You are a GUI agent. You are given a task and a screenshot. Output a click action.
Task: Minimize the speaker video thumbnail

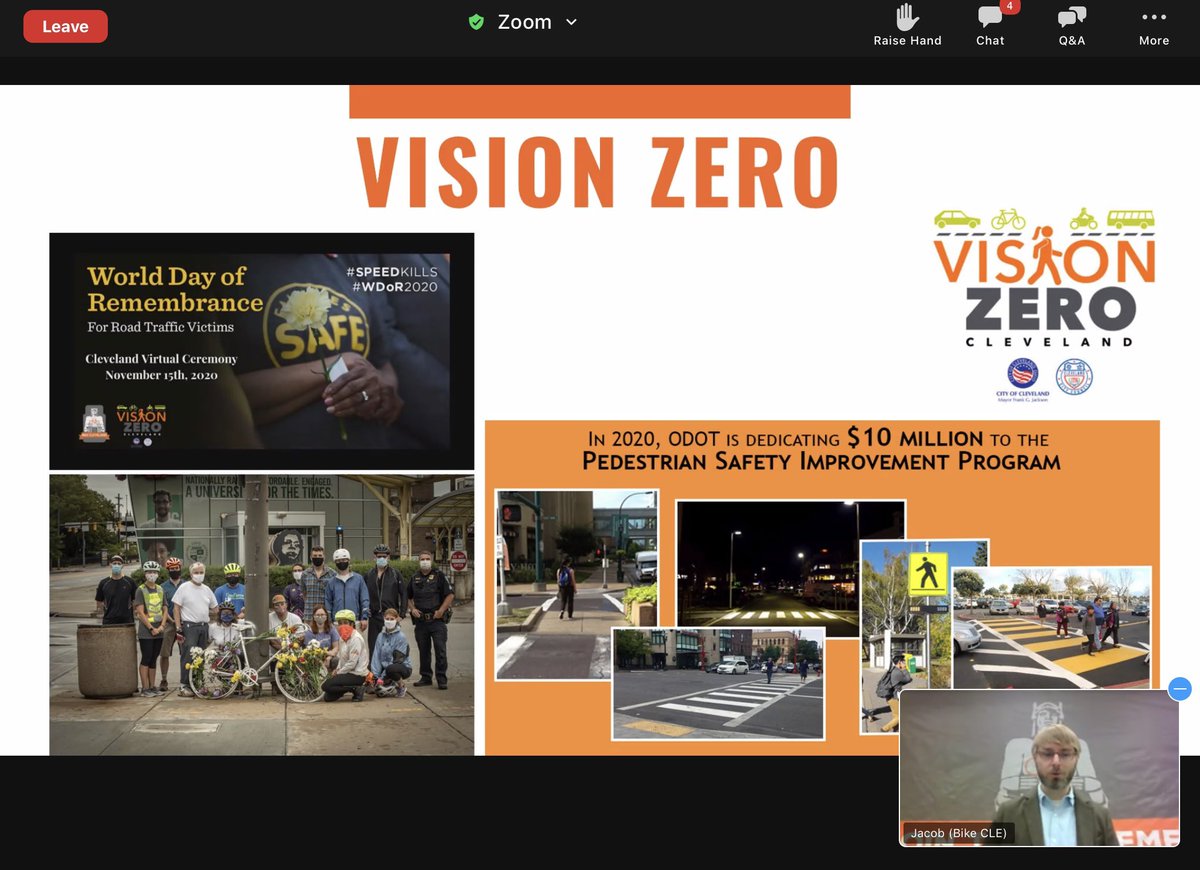point(1180,689)
